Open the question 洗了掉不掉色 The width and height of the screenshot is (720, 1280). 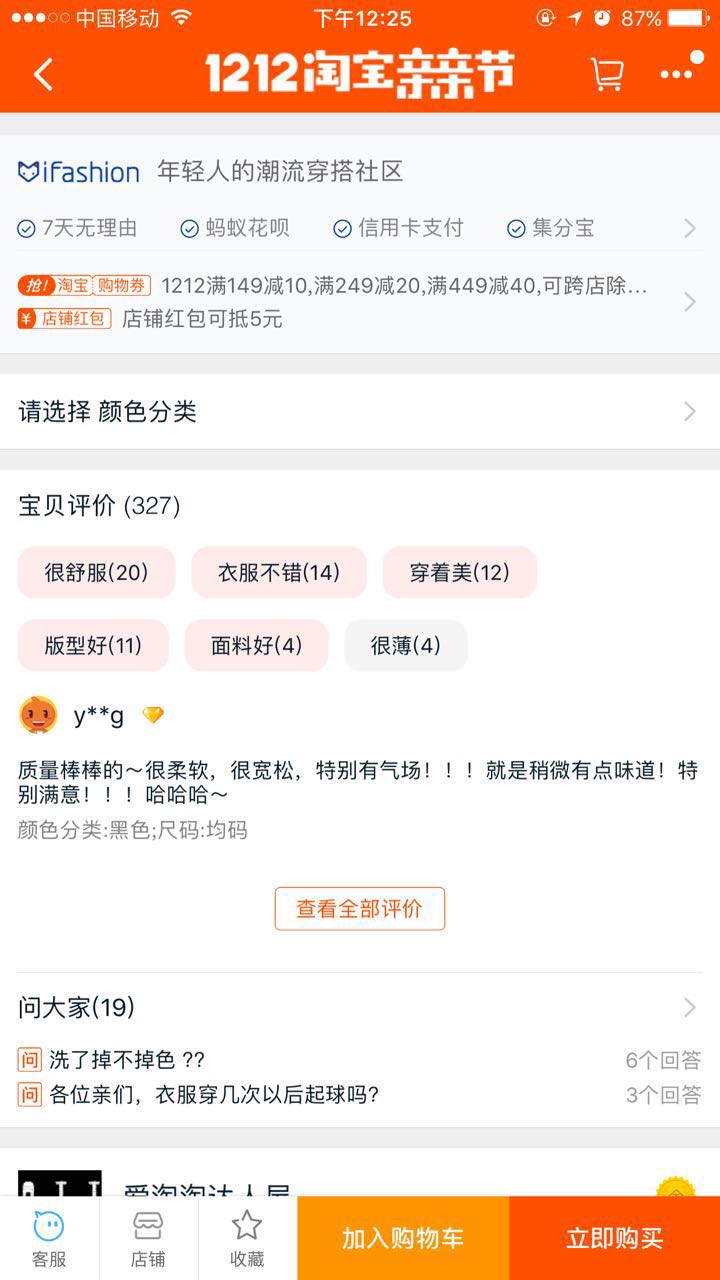[127, 1060]
